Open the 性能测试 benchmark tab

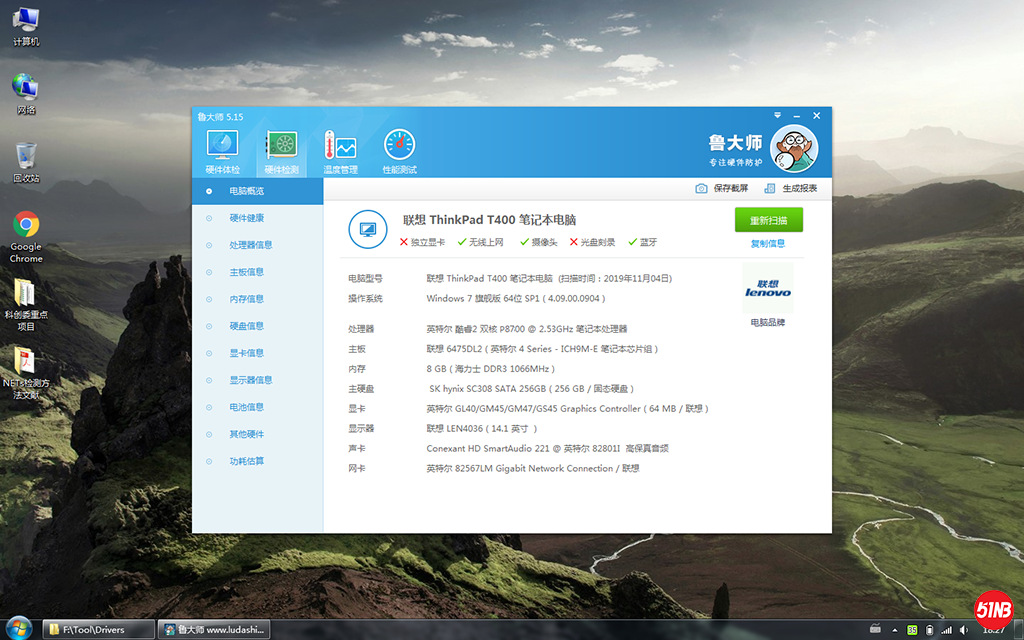click(x=399, y=152)
